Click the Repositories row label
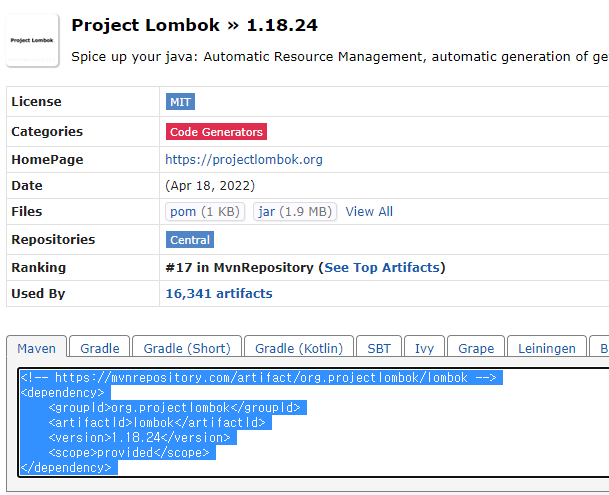Screen dimensions: 609x495 [x=53, y=240]
